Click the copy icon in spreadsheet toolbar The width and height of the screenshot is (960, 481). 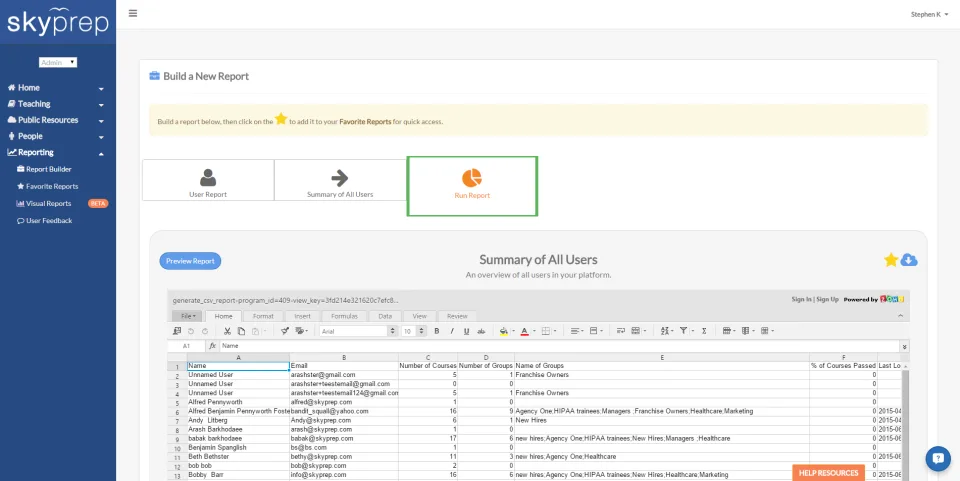(241, 331)
